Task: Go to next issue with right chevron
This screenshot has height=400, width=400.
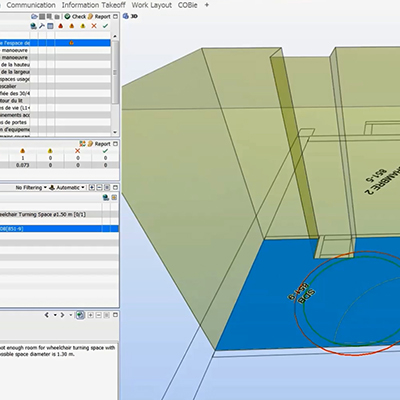Action: pos(62,315)
